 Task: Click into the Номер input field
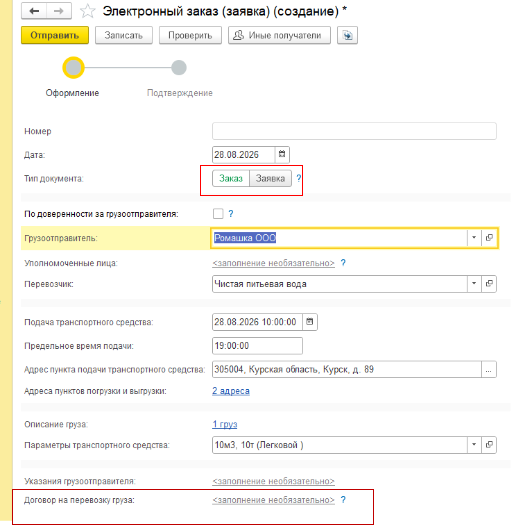354,131
